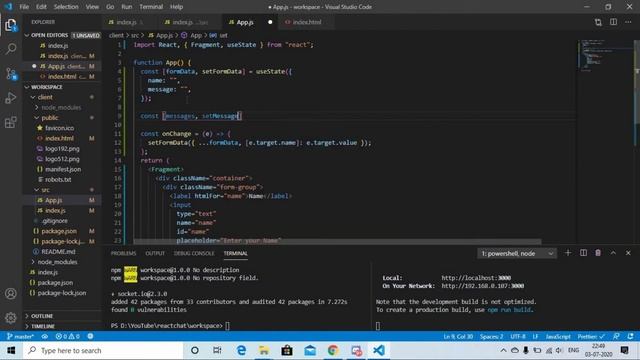Image resolution: width=640 pixels, height=360 pixels.
Task: Change end-of-line via LF item
Action: coord(535,336)
